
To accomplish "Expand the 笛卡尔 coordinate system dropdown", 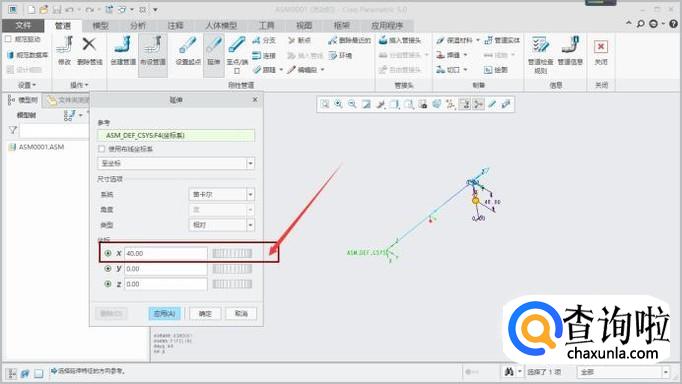I will 221,194.
